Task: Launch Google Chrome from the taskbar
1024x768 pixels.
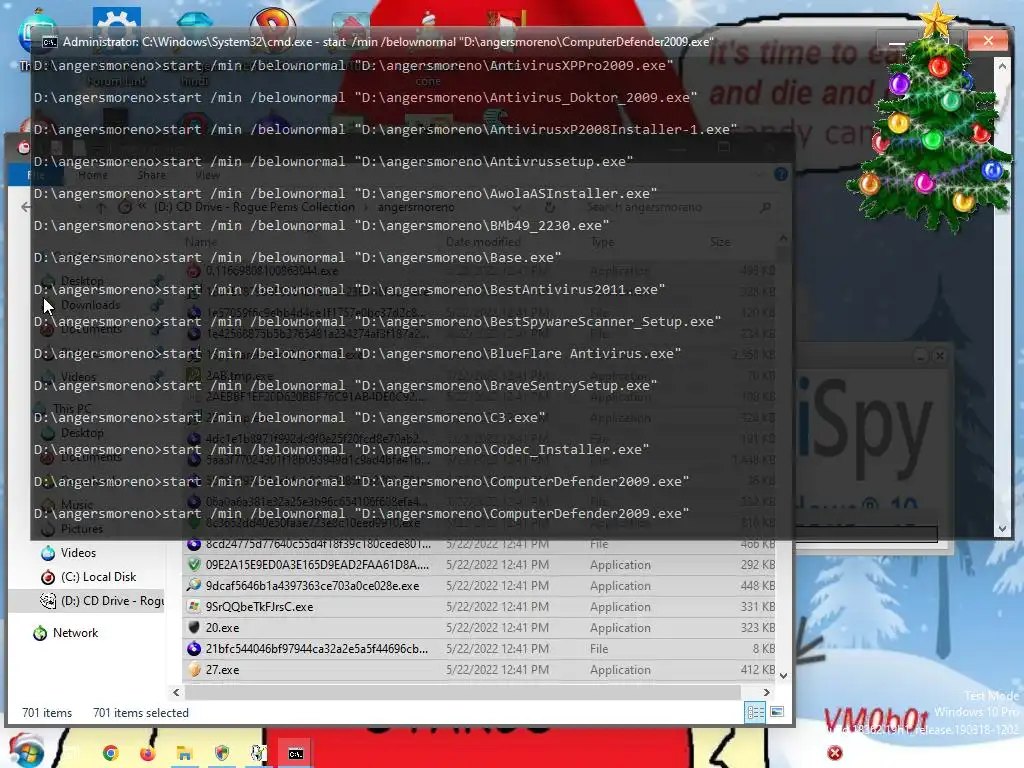Action: (x=110, y=754)
